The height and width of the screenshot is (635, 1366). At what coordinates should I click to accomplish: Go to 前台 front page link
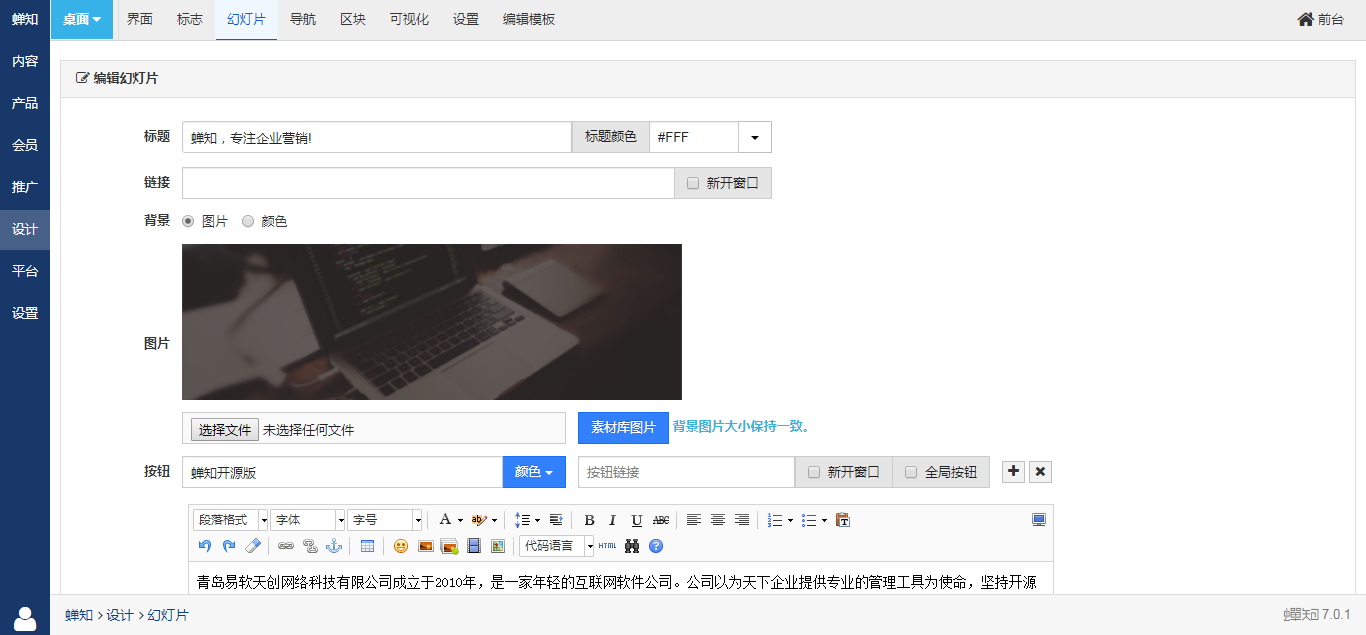pos(1321,19)
